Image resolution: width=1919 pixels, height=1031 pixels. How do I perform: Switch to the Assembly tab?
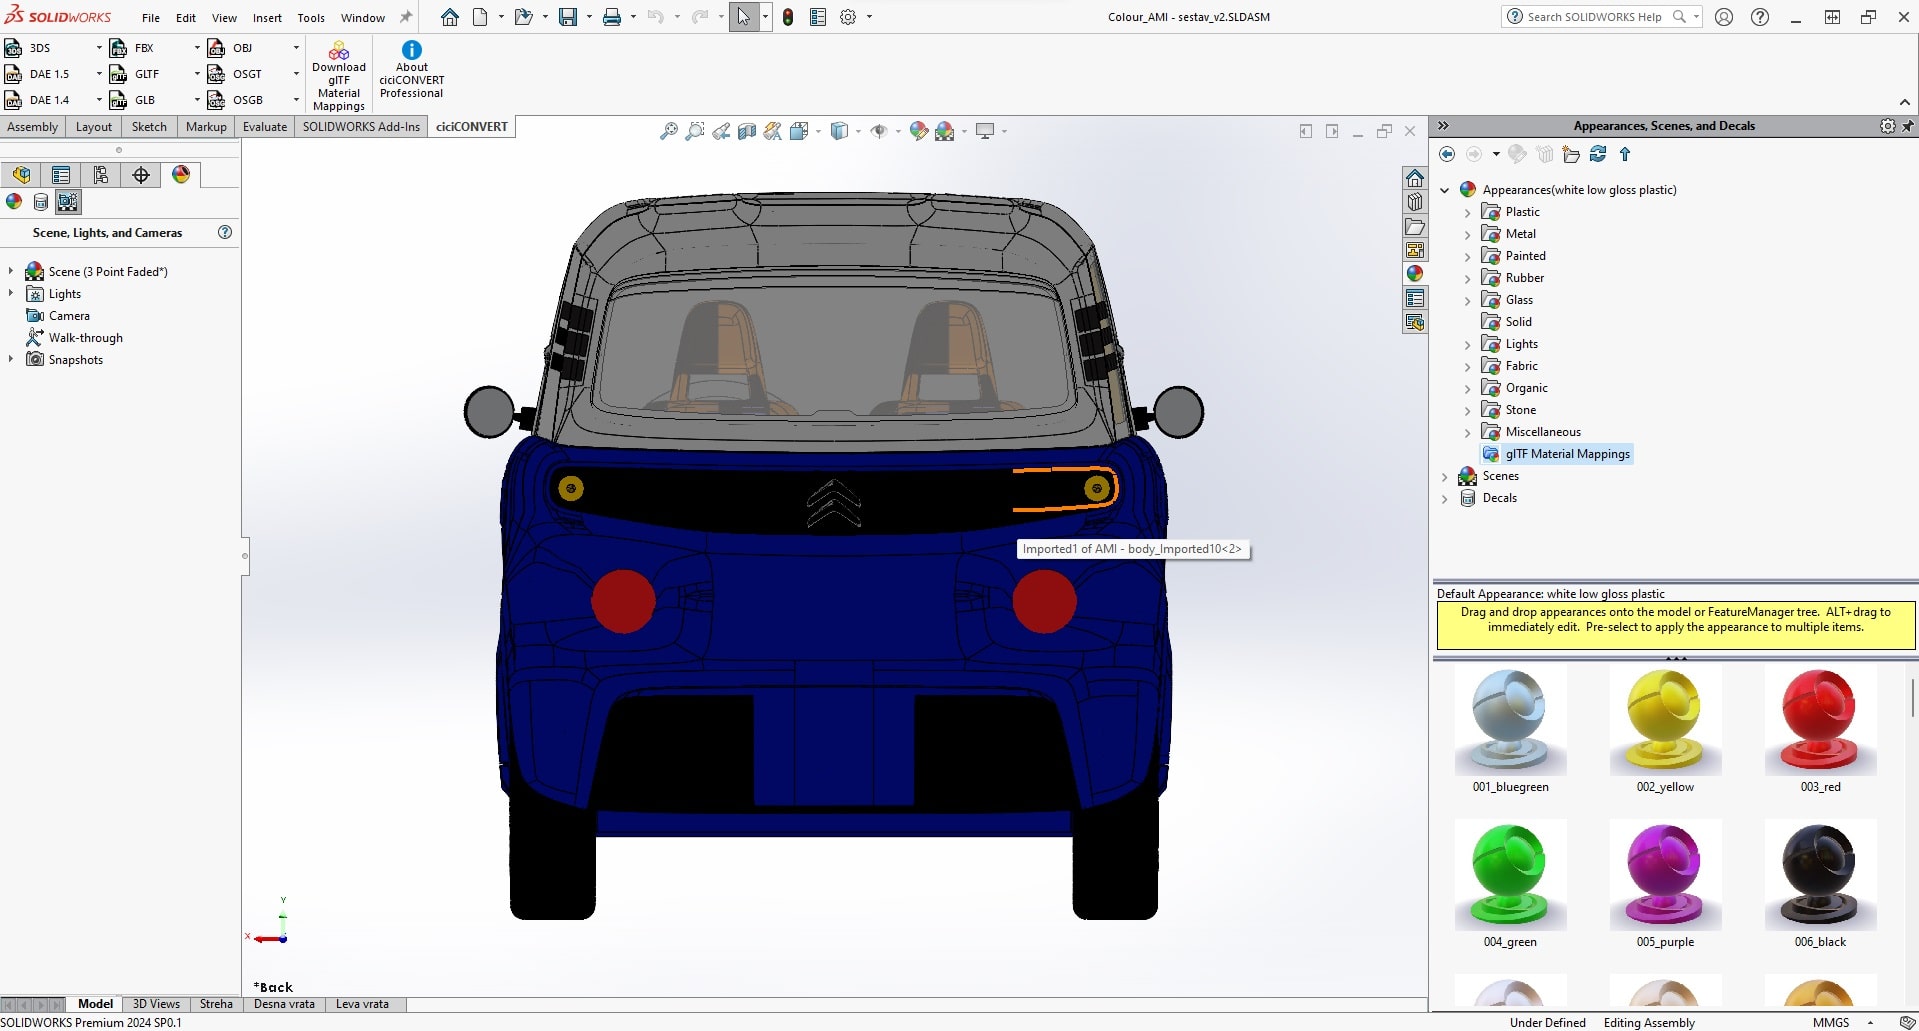(x=33, y=127)
